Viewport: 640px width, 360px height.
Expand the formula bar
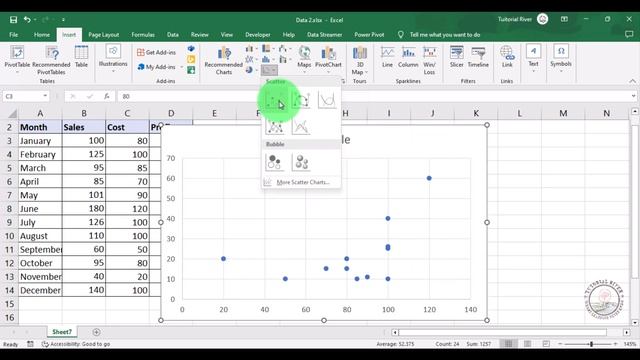pyautogui.click(x=633, y=96)
